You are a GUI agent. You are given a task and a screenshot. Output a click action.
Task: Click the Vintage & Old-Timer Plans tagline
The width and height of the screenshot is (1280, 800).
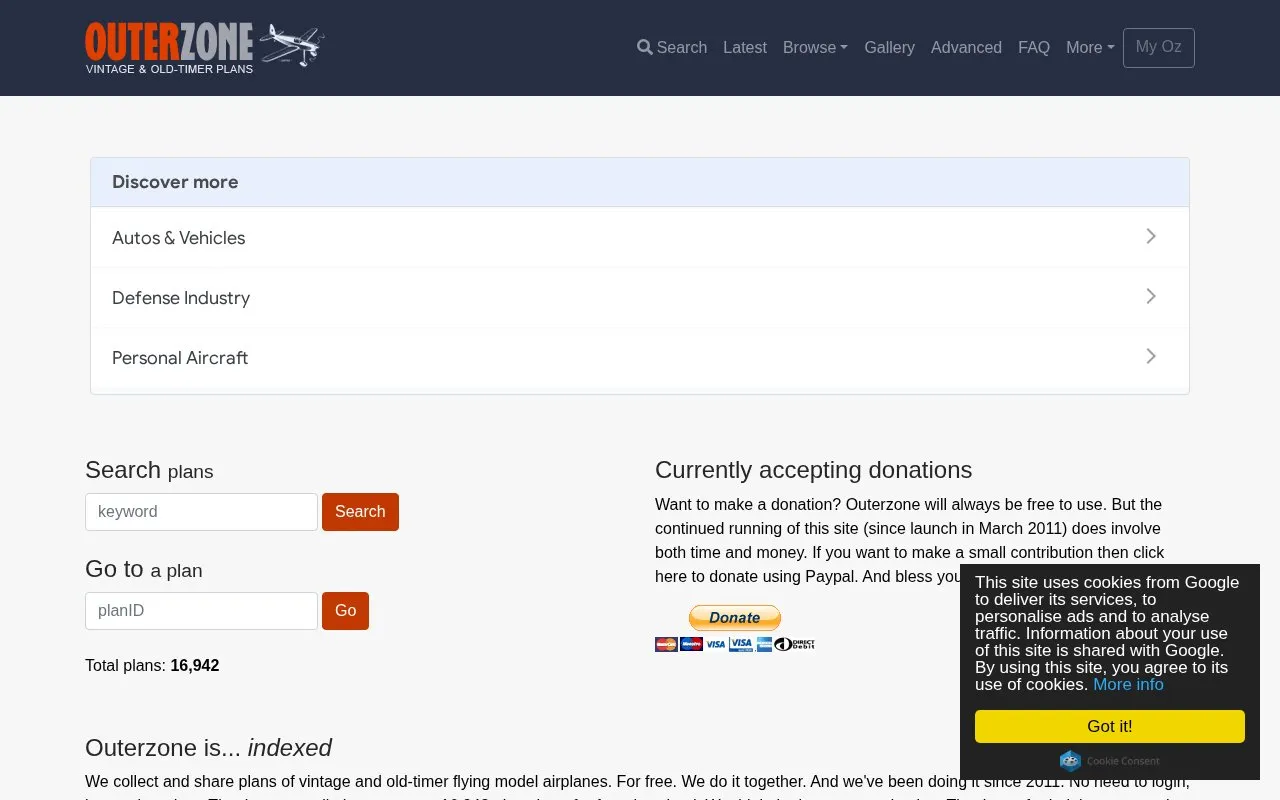(x=169, y=69)
